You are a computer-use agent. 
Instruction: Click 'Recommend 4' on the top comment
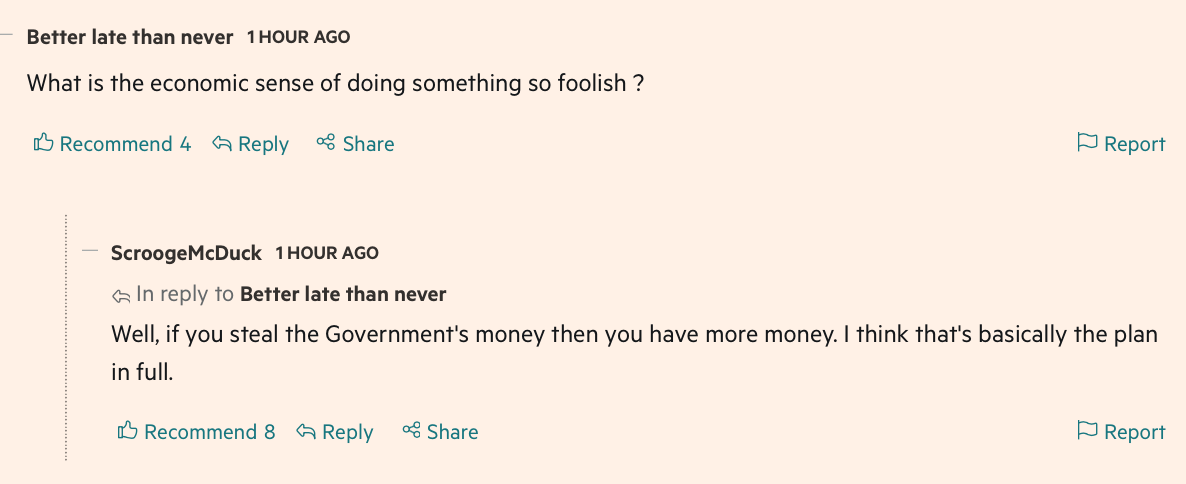pyautogui.click(x=113, y=143)
